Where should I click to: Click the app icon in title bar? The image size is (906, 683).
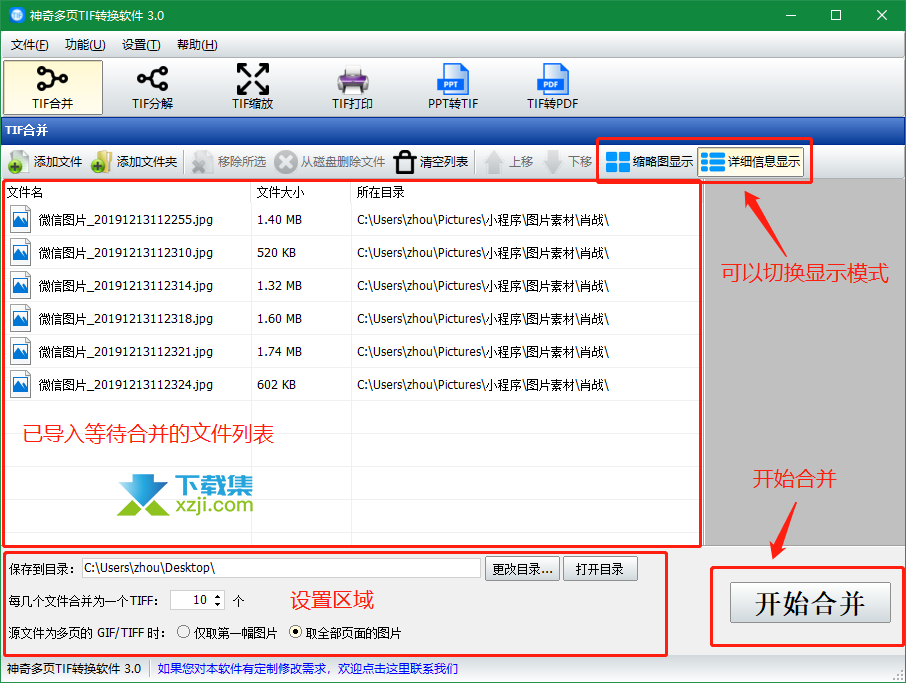pos(16,15)
